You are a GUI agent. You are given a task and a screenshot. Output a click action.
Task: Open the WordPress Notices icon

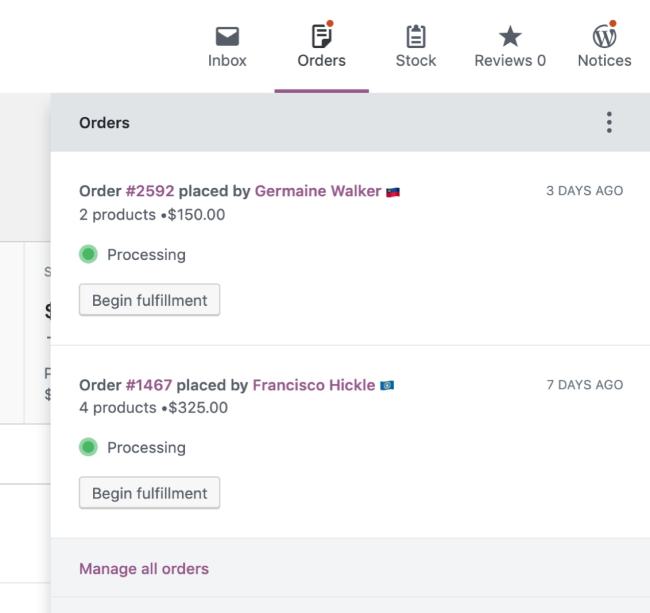[604, 37]
